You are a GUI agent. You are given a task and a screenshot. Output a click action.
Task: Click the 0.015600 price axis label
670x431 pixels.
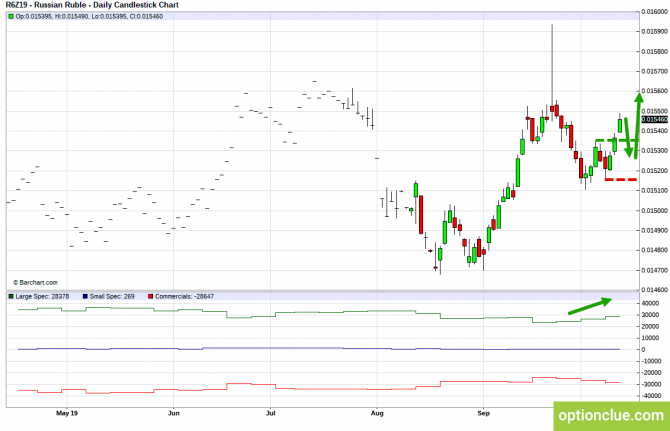(x=654, y=91)
